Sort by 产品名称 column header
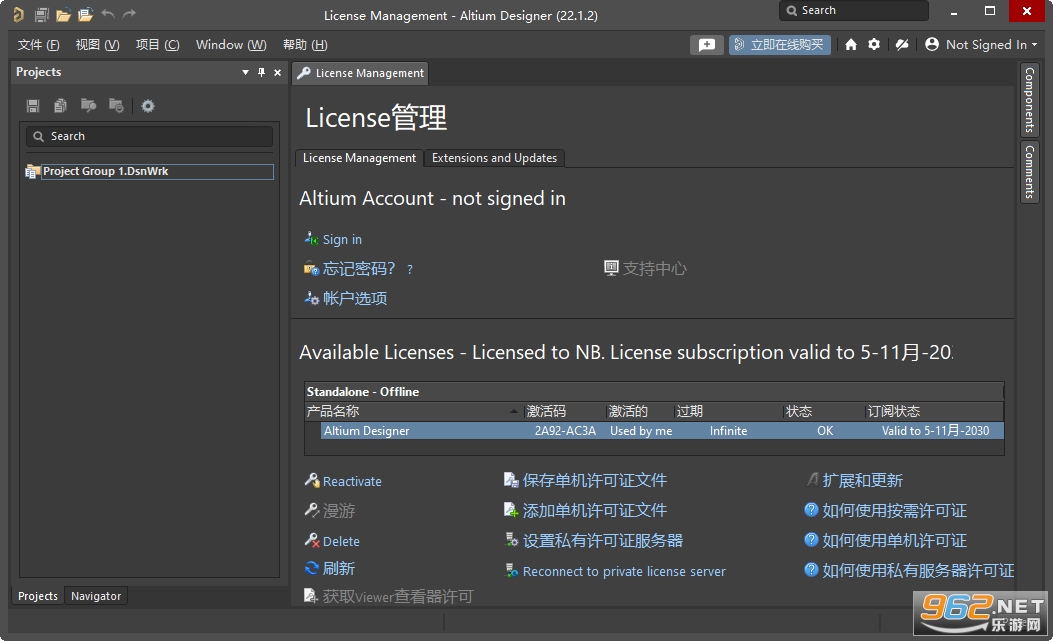 coord(414,411)
